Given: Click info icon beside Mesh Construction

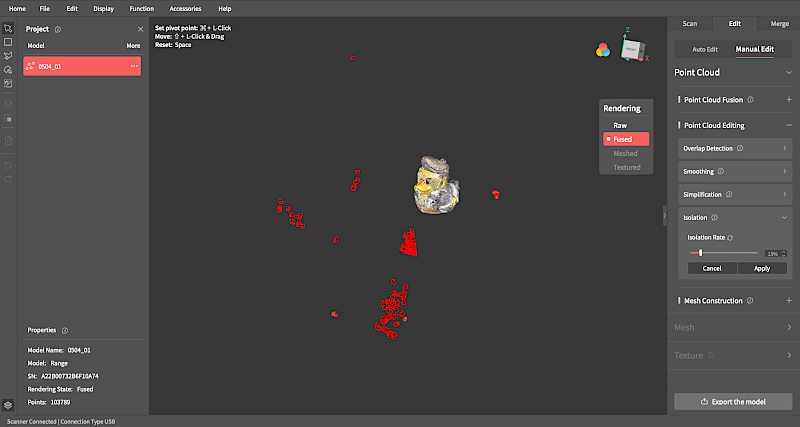Looking at the screenshot, I should [x=750, y=301].
